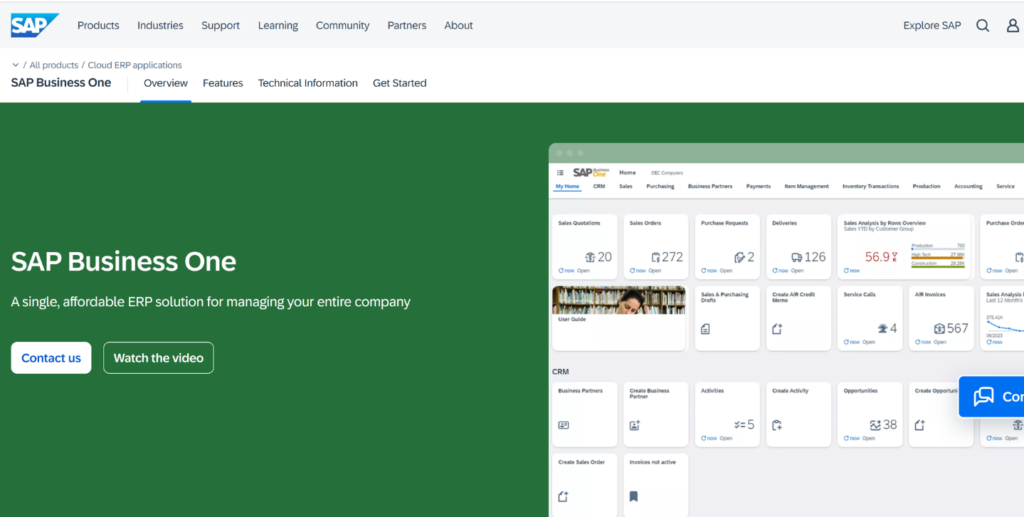Open the Support menu
This screenshot has width=1024, height=517.
click(220, 25)
